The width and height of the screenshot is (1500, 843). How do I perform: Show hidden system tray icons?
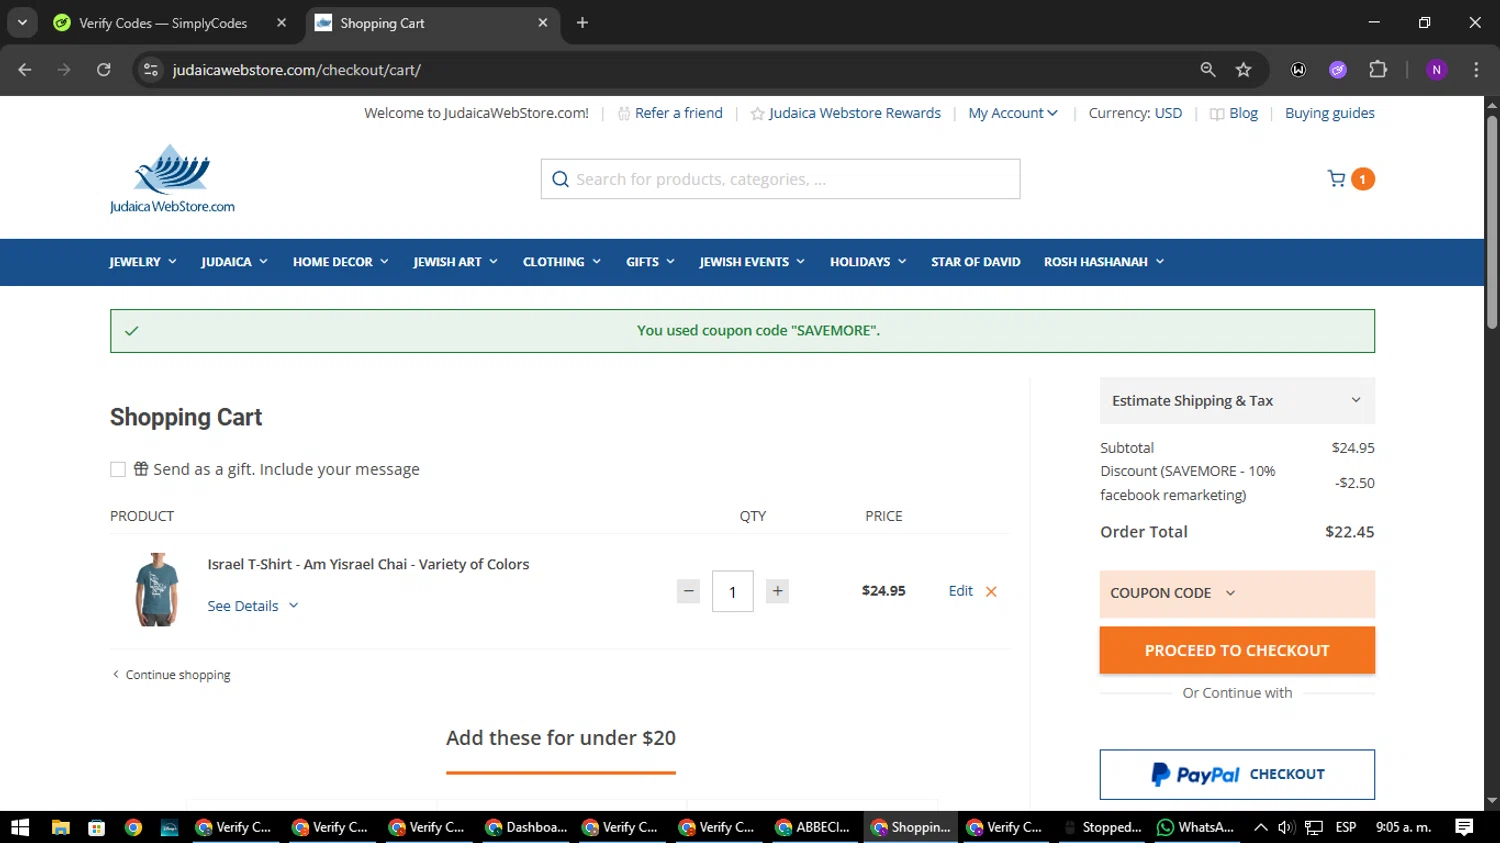coord(1261,827)
